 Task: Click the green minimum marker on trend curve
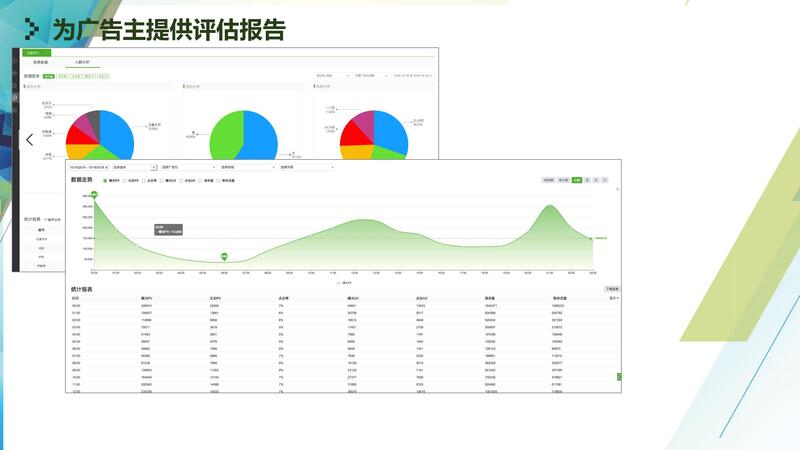click(x=224, y=257)
